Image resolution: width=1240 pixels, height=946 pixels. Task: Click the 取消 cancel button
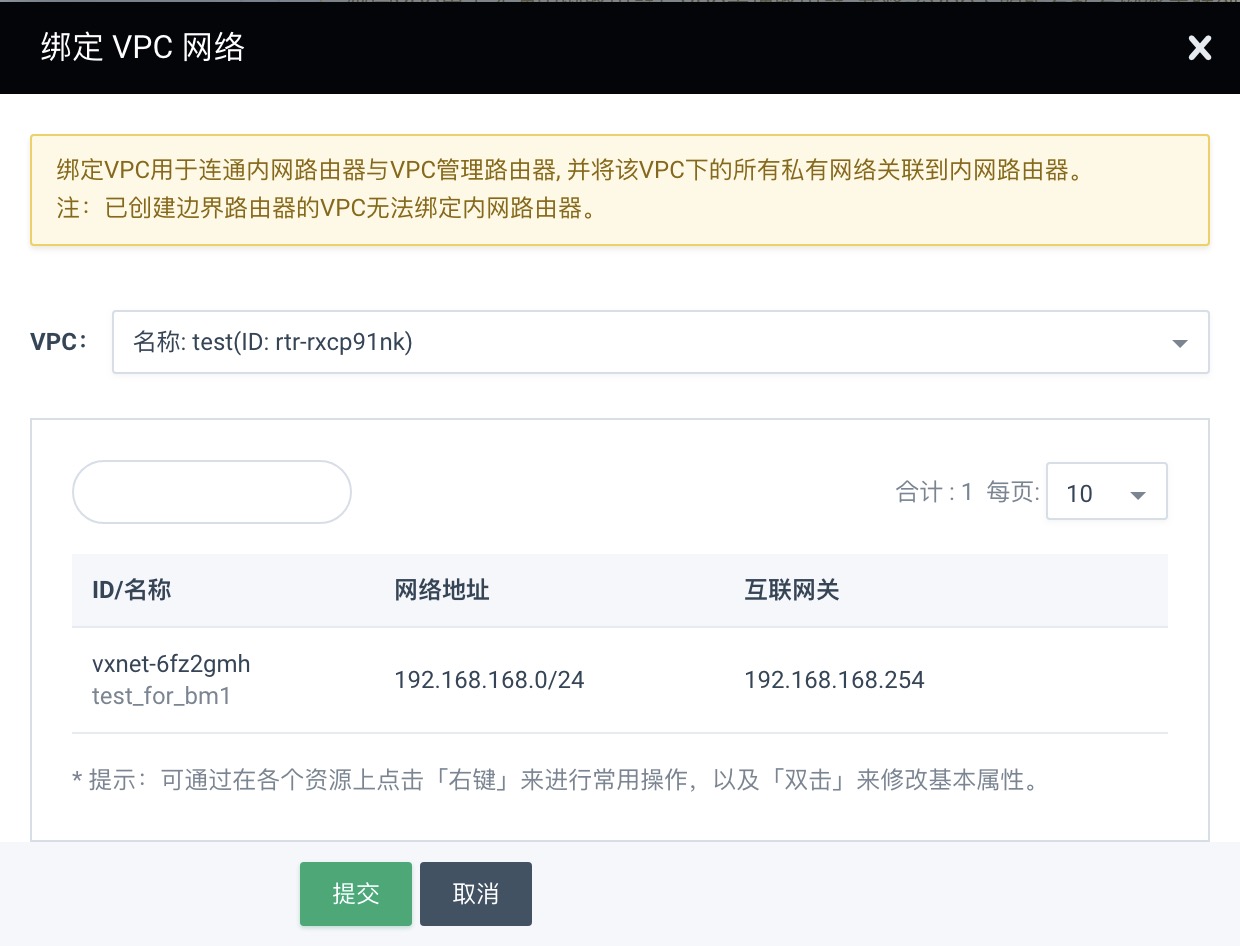click(x=475, y=893)
